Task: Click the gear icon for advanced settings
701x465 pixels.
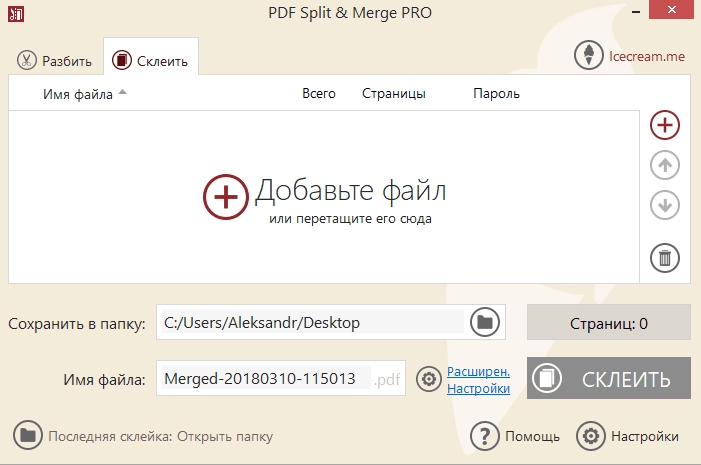Action: point(429,379)
